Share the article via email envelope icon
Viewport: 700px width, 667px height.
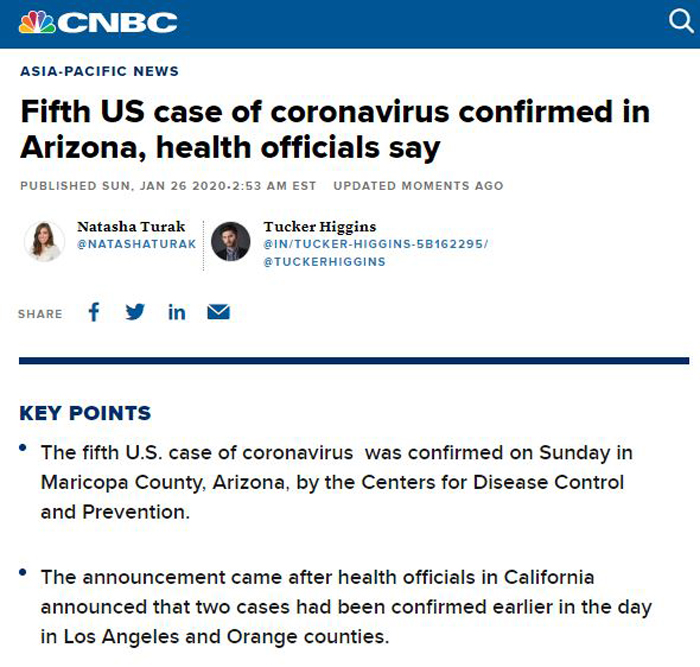pyautogui.click(x=218, y=312)
